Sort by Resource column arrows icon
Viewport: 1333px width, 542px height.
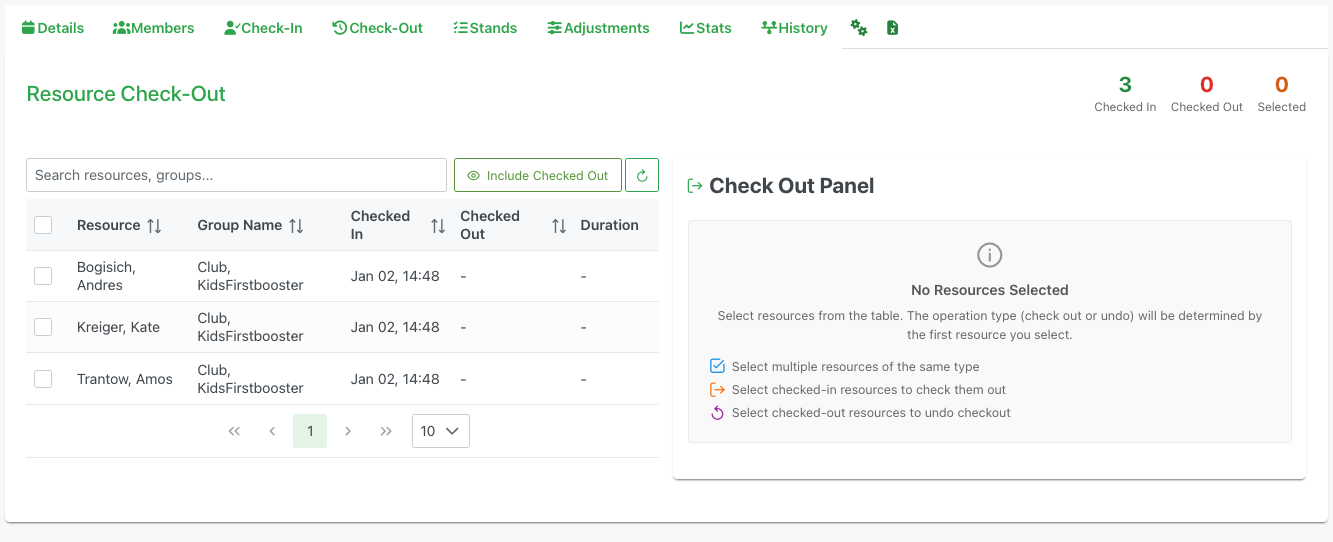(154, 226)
